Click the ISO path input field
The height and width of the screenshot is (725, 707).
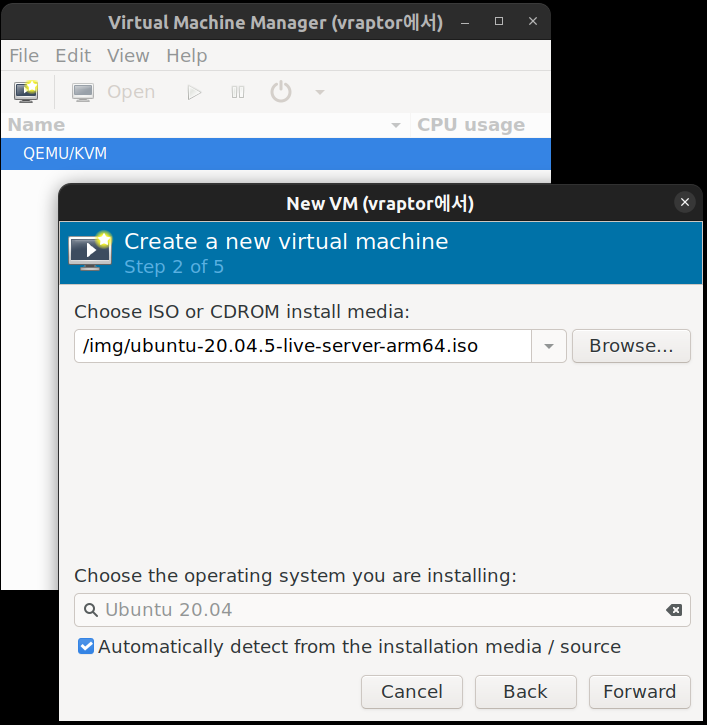(302, 346)
